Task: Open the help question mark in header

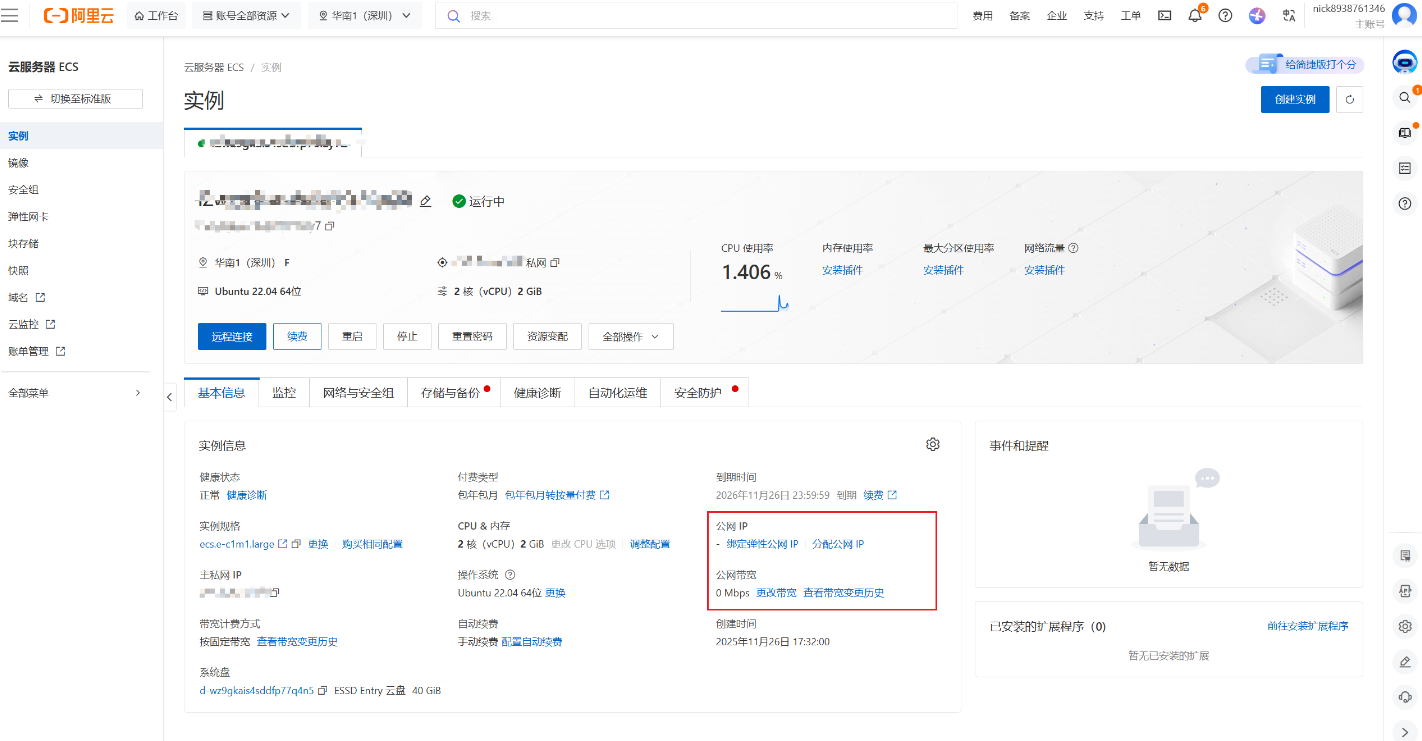Action: click(x=1225, y=15)
